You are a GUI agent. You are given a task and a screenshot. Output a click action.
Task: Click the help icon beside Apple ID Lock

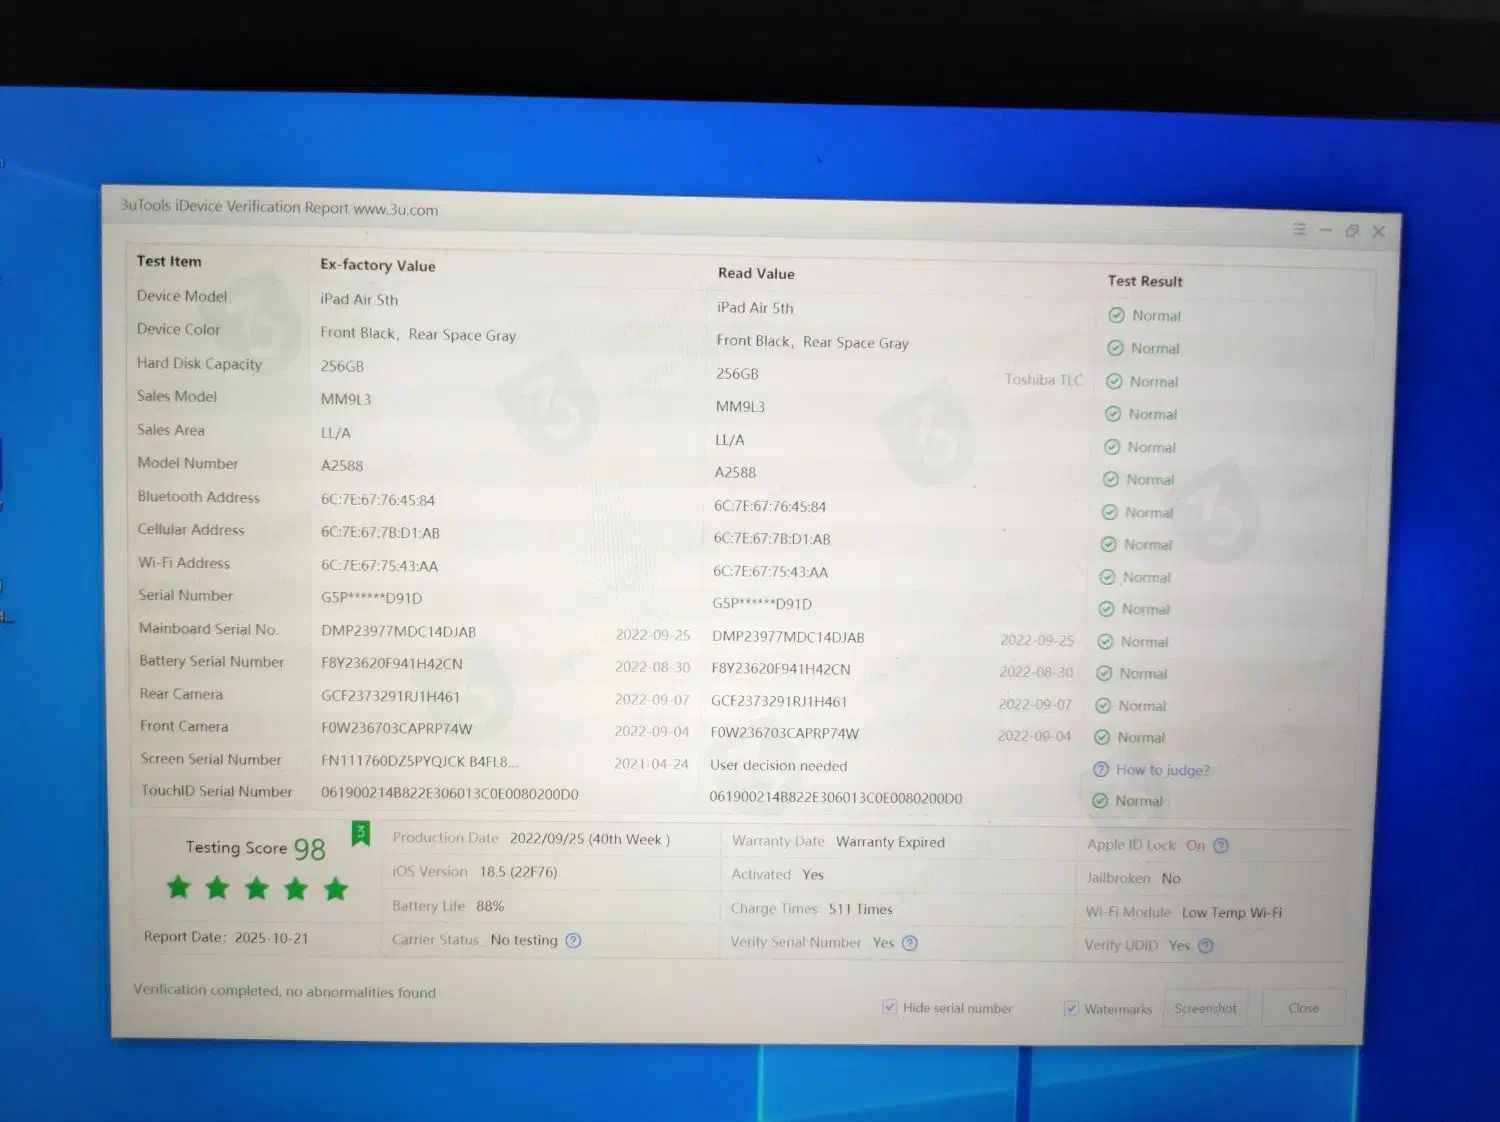pyautogui.click(x=1220, y=846)
